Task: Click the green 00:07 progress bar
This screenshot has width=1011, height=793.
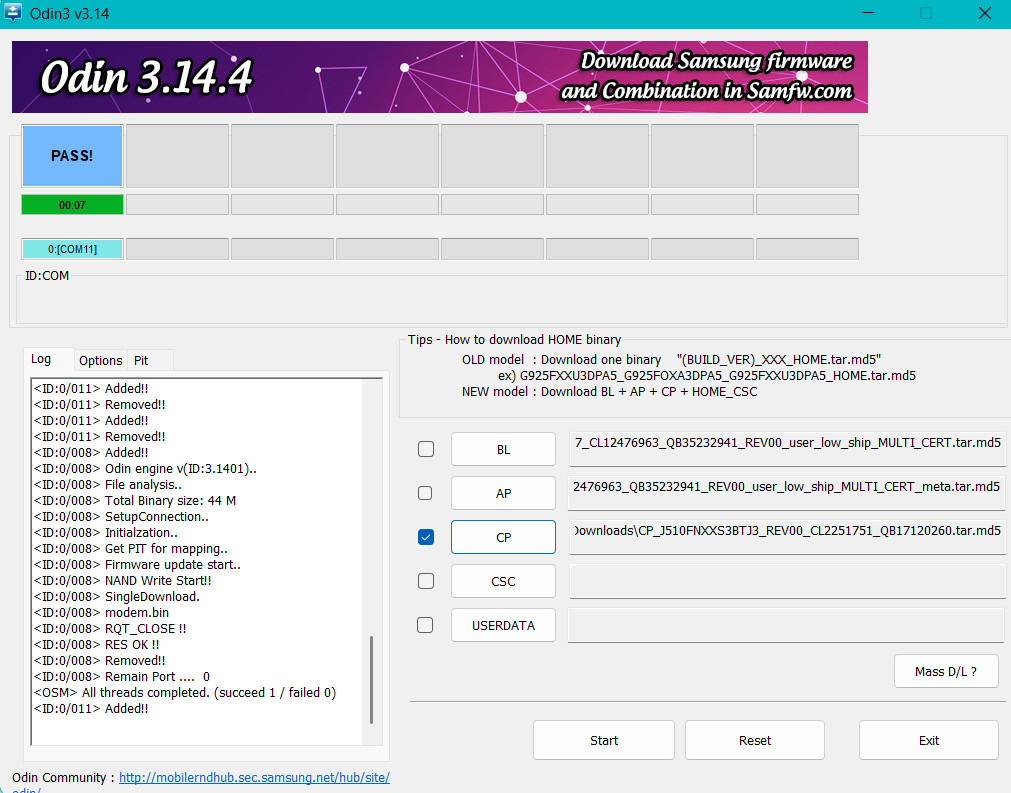Action: pyautogui.click(x=72, y=205)
